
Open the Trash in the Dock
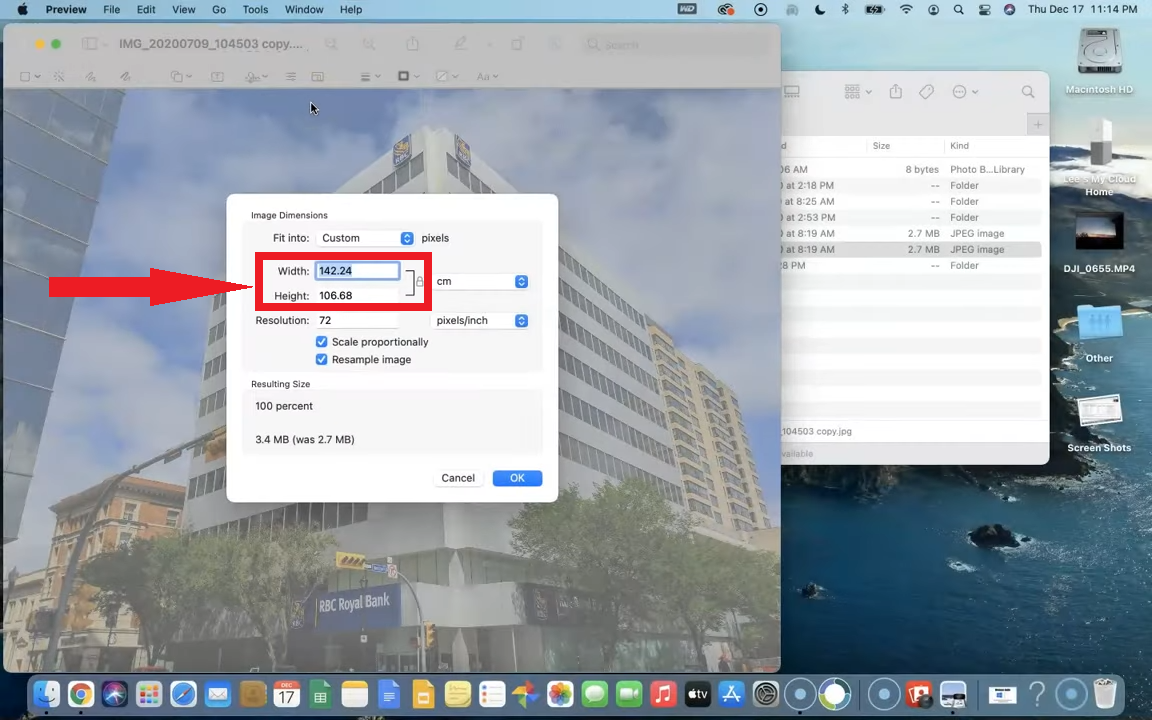(x=1105, y=694)
